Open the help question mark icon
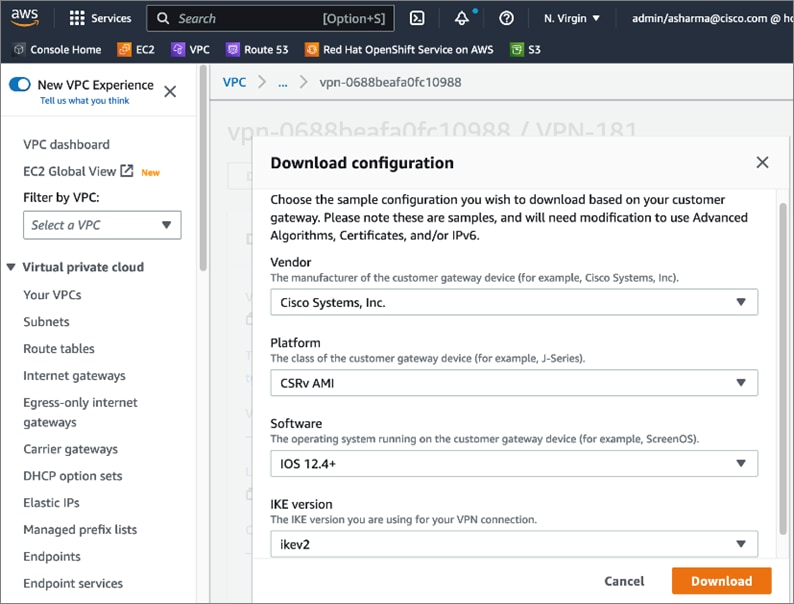794x604 pixels. [x=506, y=18]
